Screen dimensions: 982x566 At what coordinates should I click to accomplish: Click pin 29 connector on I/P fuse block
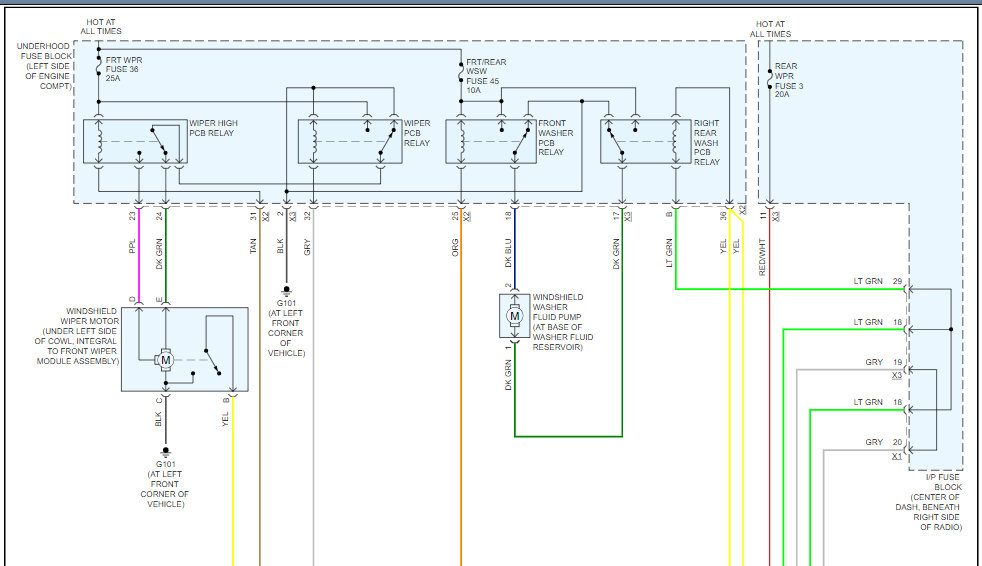(x=906, y=290)
